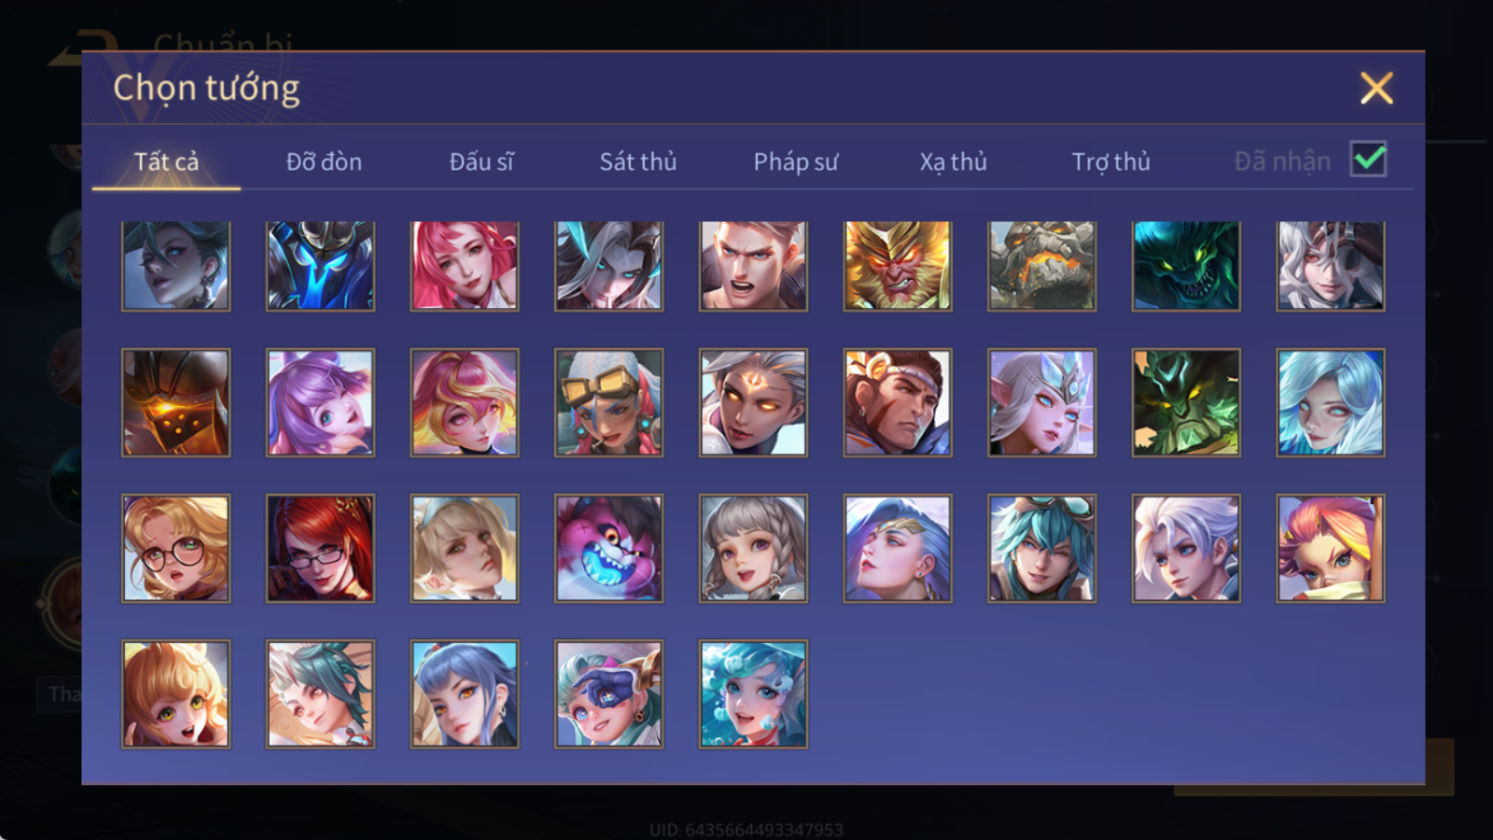Screen dimensions: 1493x840
Task: Select the hero with pilot goggles on head
Action: (608, 402)
